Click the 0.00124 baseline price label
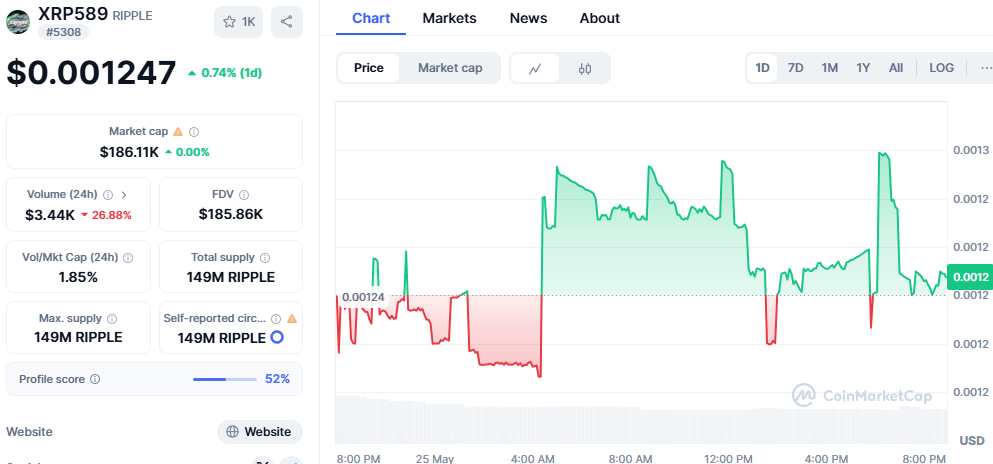993x464 pixels. [363, 297]
